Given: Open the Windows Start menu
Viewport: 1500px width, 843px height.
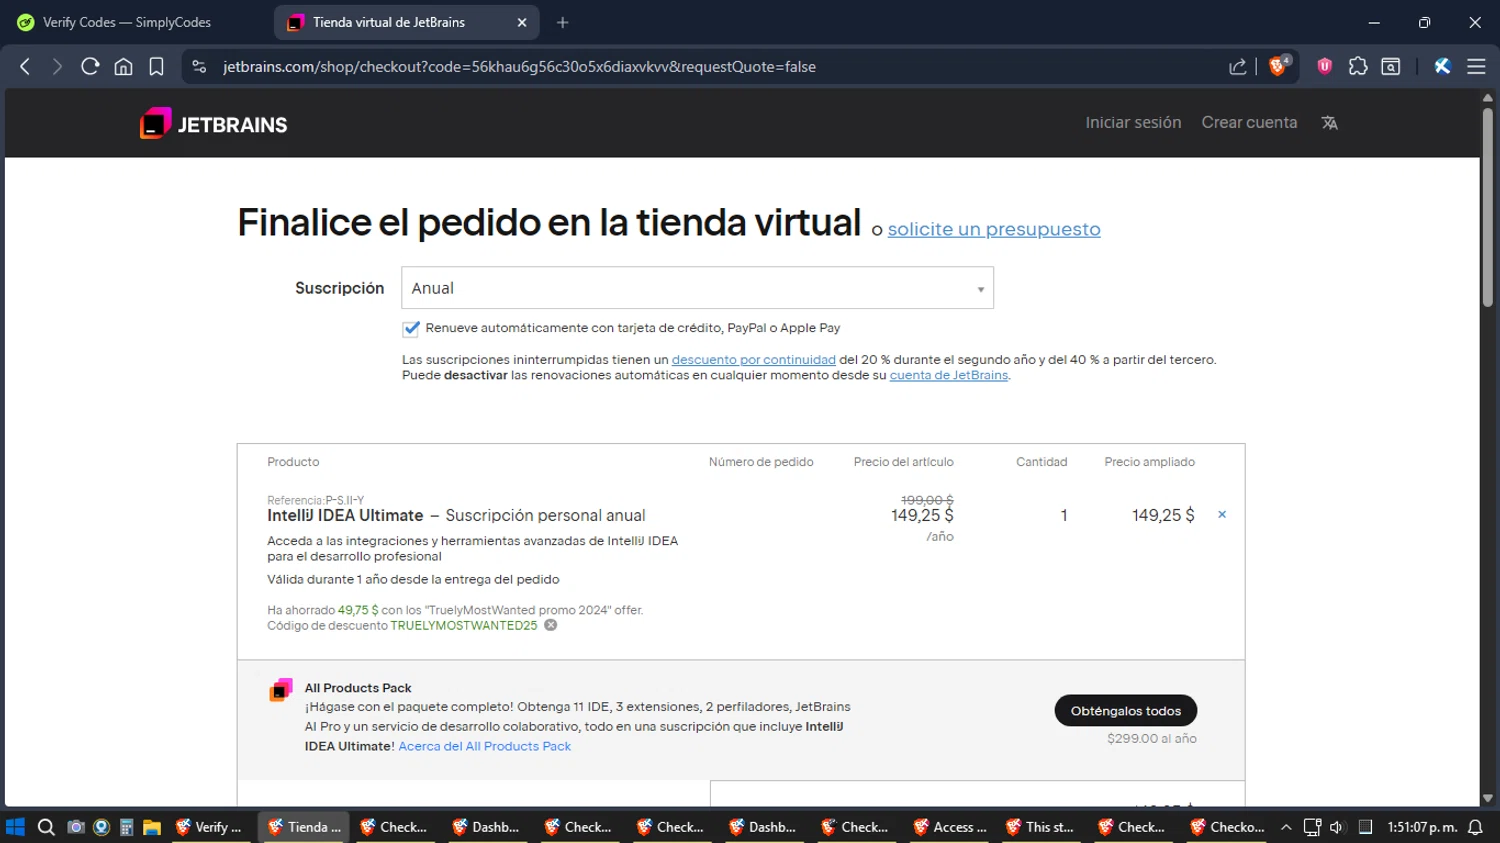Looking at the screenshot, I should 15,827.
